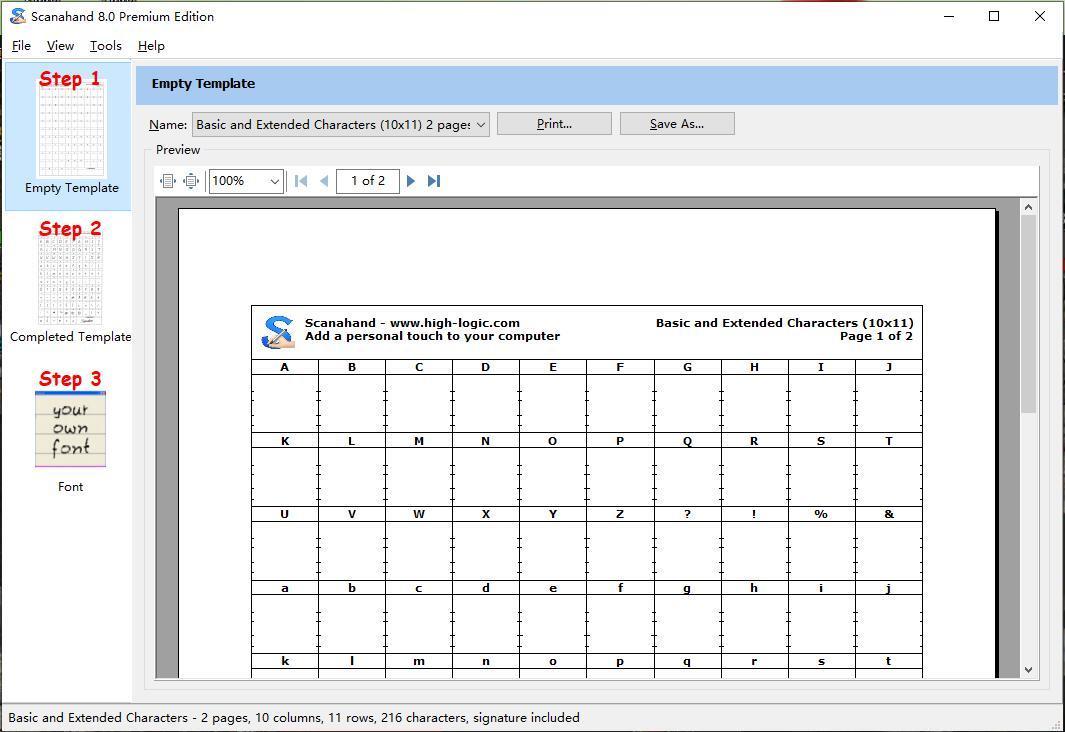Click the first page navigation icon
1065x732 pixels.
pos(301,181)
